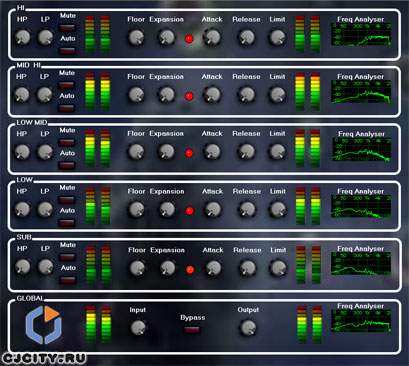Click the GLOBAL Output knob
Image resolution: width=409 pixels, height=366 pixels.
[x=248, y=328]
